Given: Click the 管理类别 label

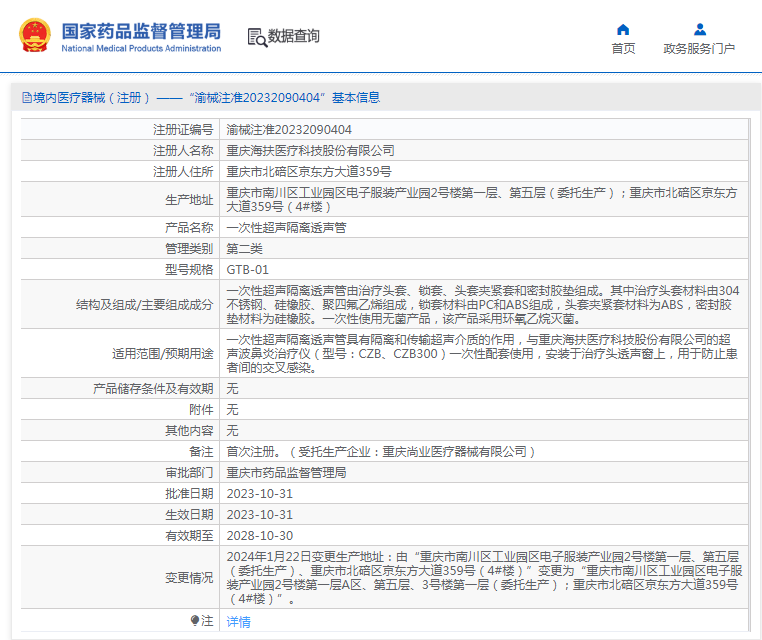Looking at the screenshot, I should tap(189, 248).
